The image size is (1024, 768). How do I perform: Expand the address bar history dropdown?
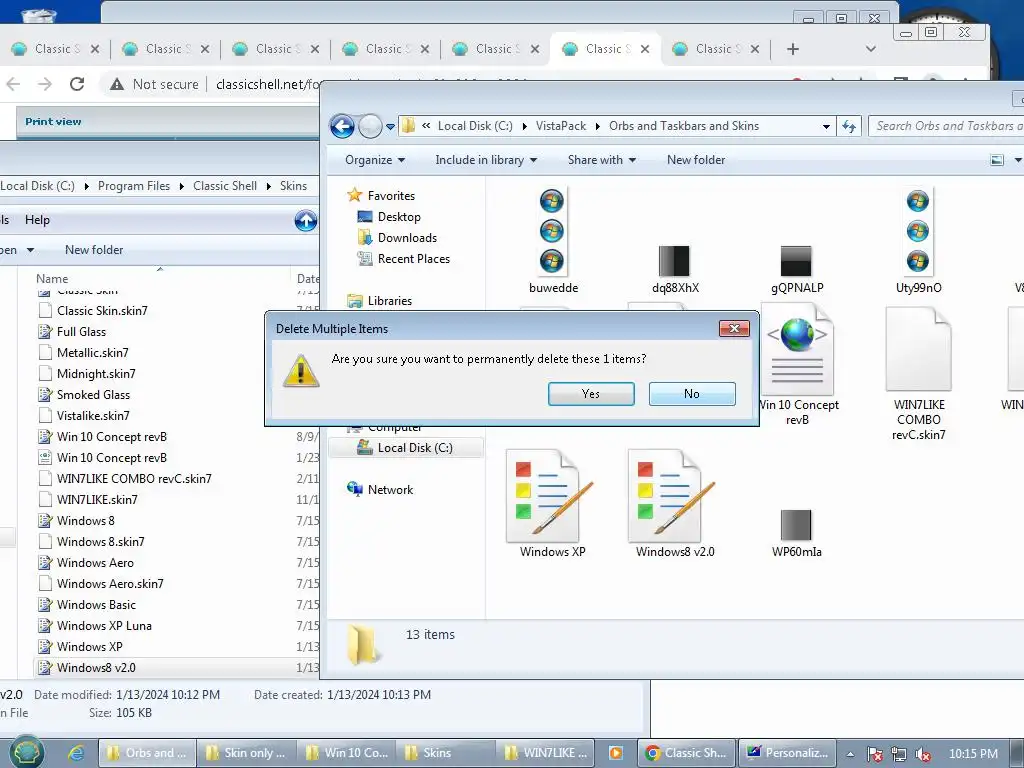[826, 127]
